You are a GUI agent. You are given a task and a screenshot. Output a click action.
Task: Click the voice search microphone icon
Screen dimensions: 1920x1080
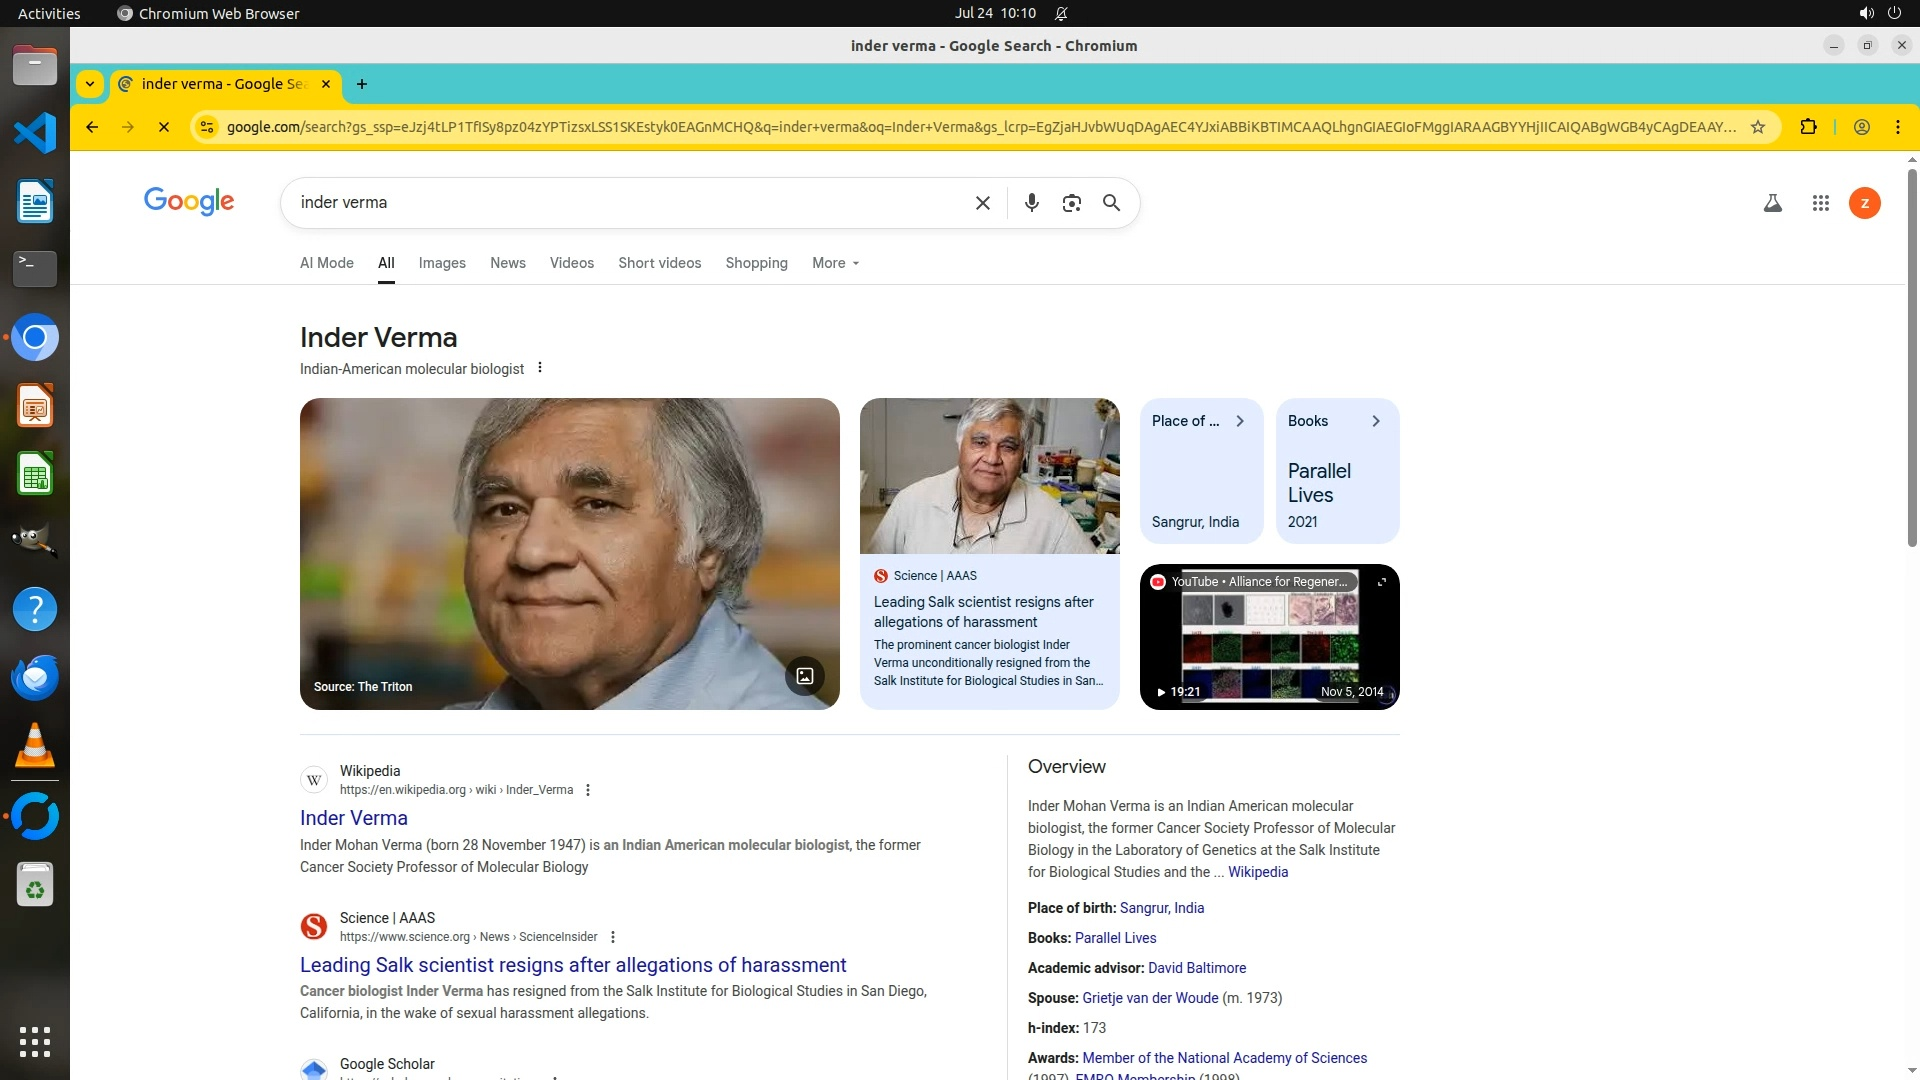(1031, 203)
